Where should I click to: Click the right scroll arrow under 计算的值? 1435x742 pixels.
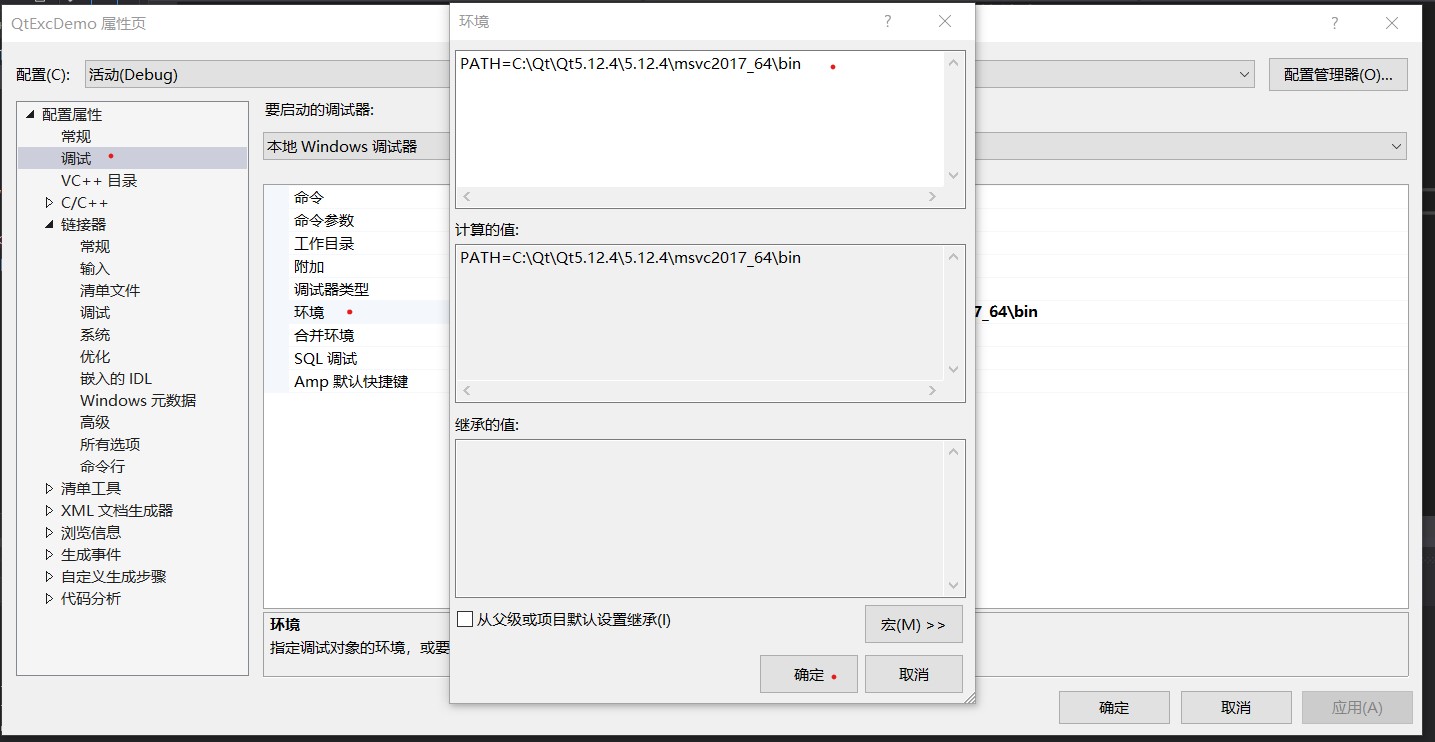click(x=931, y=390)
